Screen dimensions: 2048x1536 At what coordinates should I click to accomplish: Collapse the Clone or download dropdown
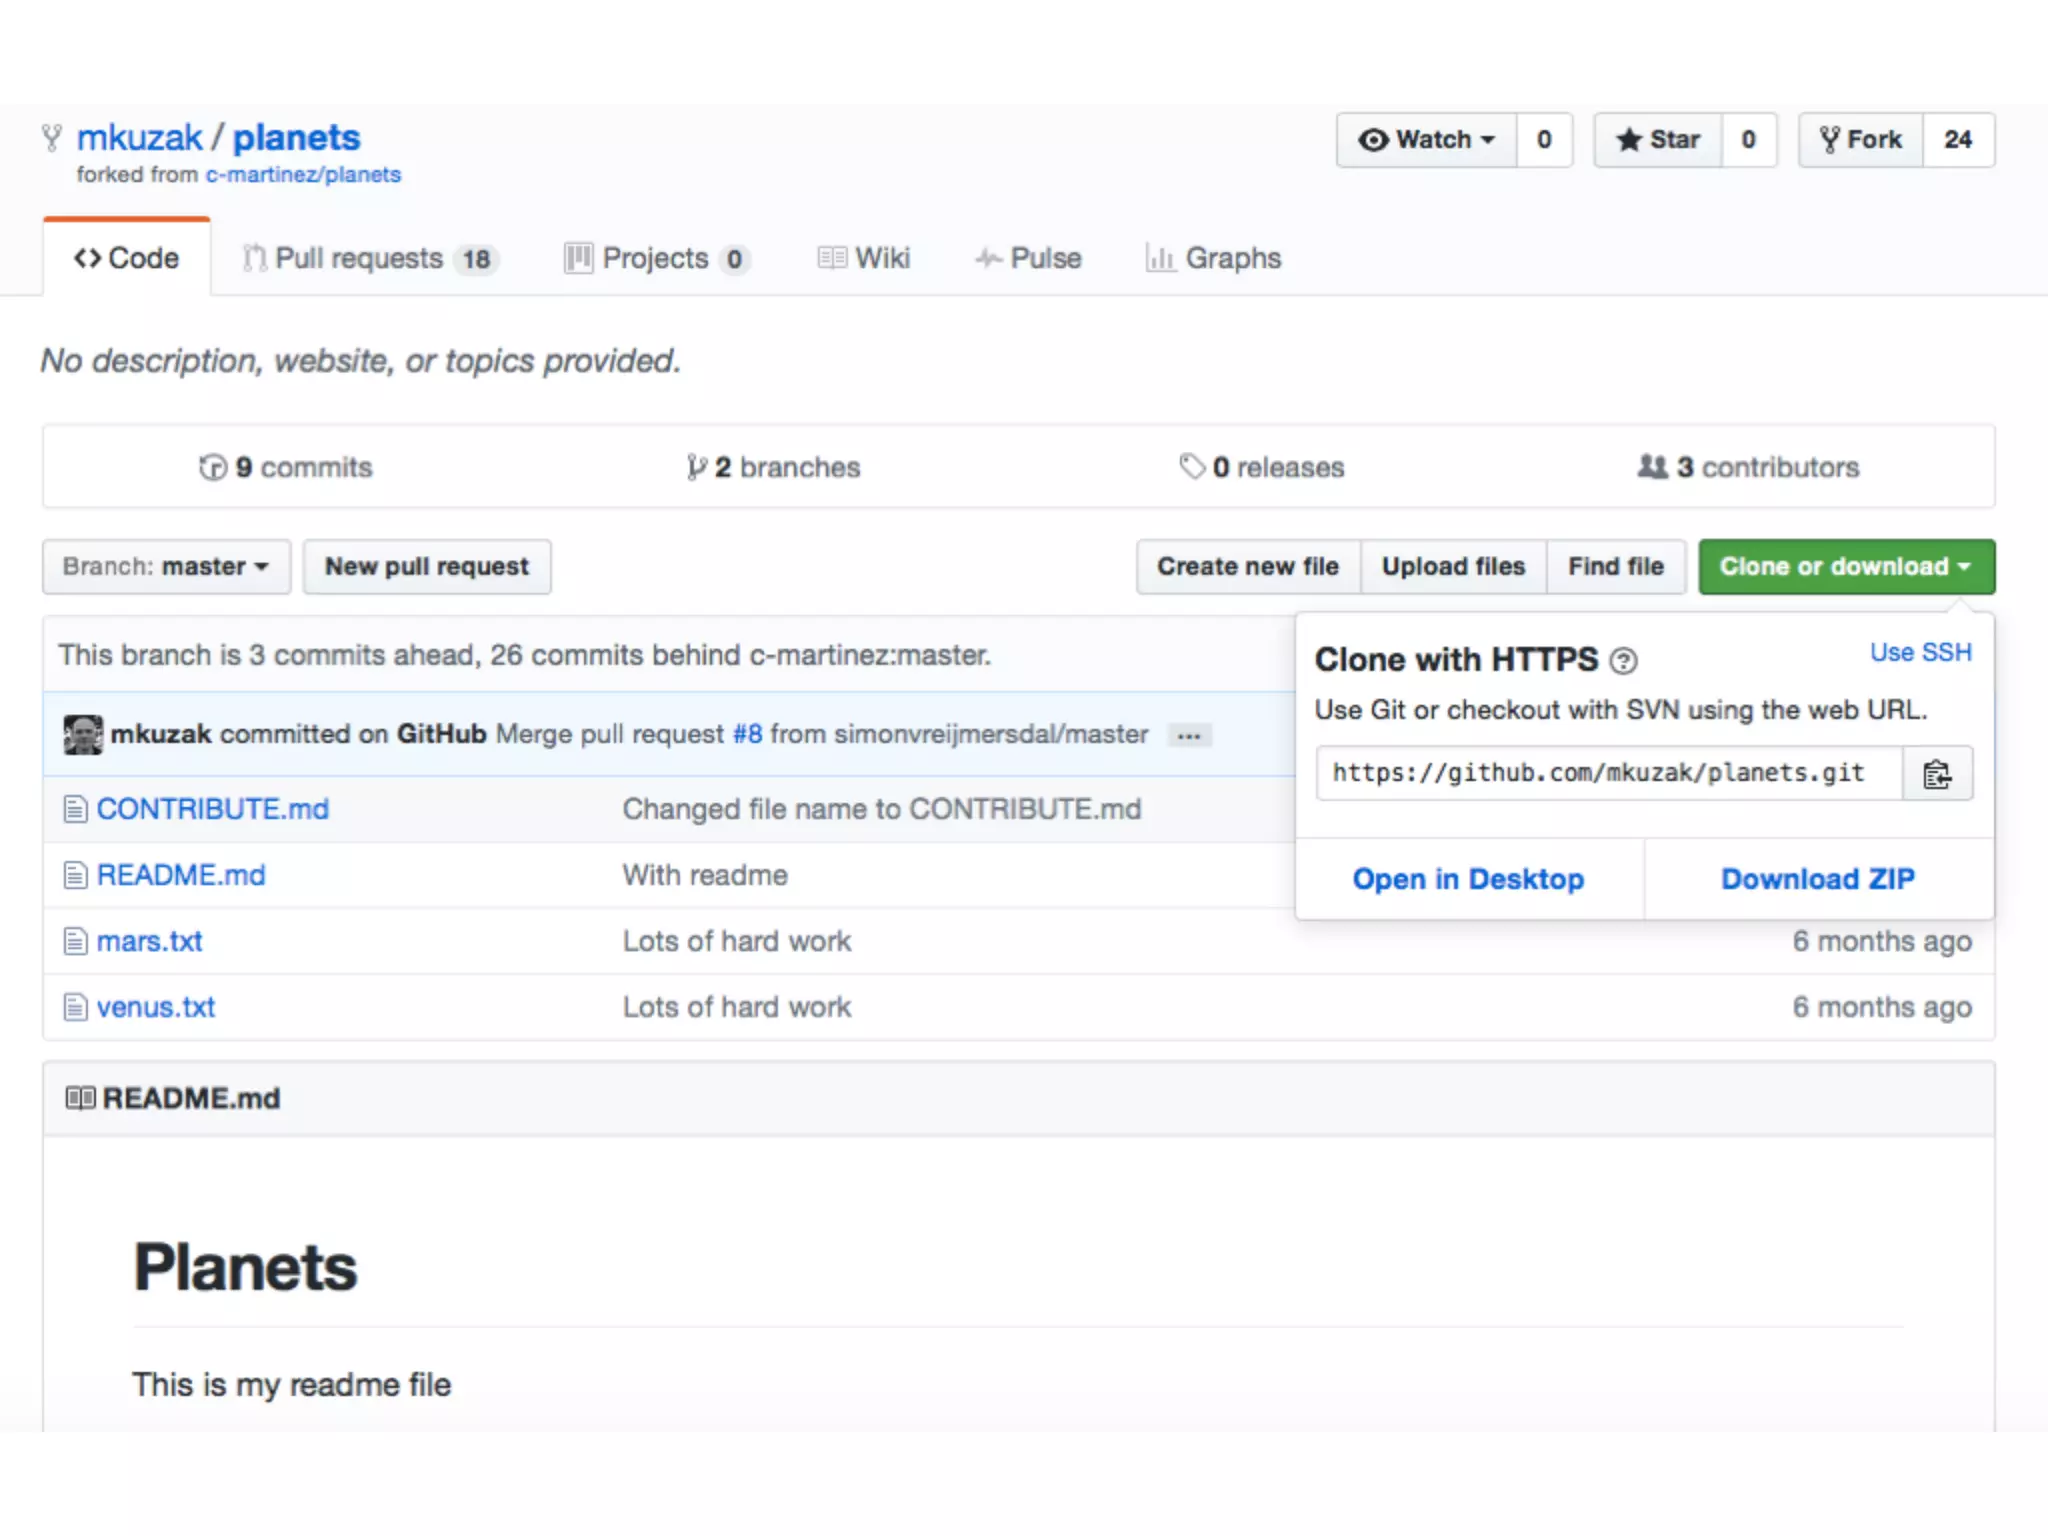tap(1846, 567)
